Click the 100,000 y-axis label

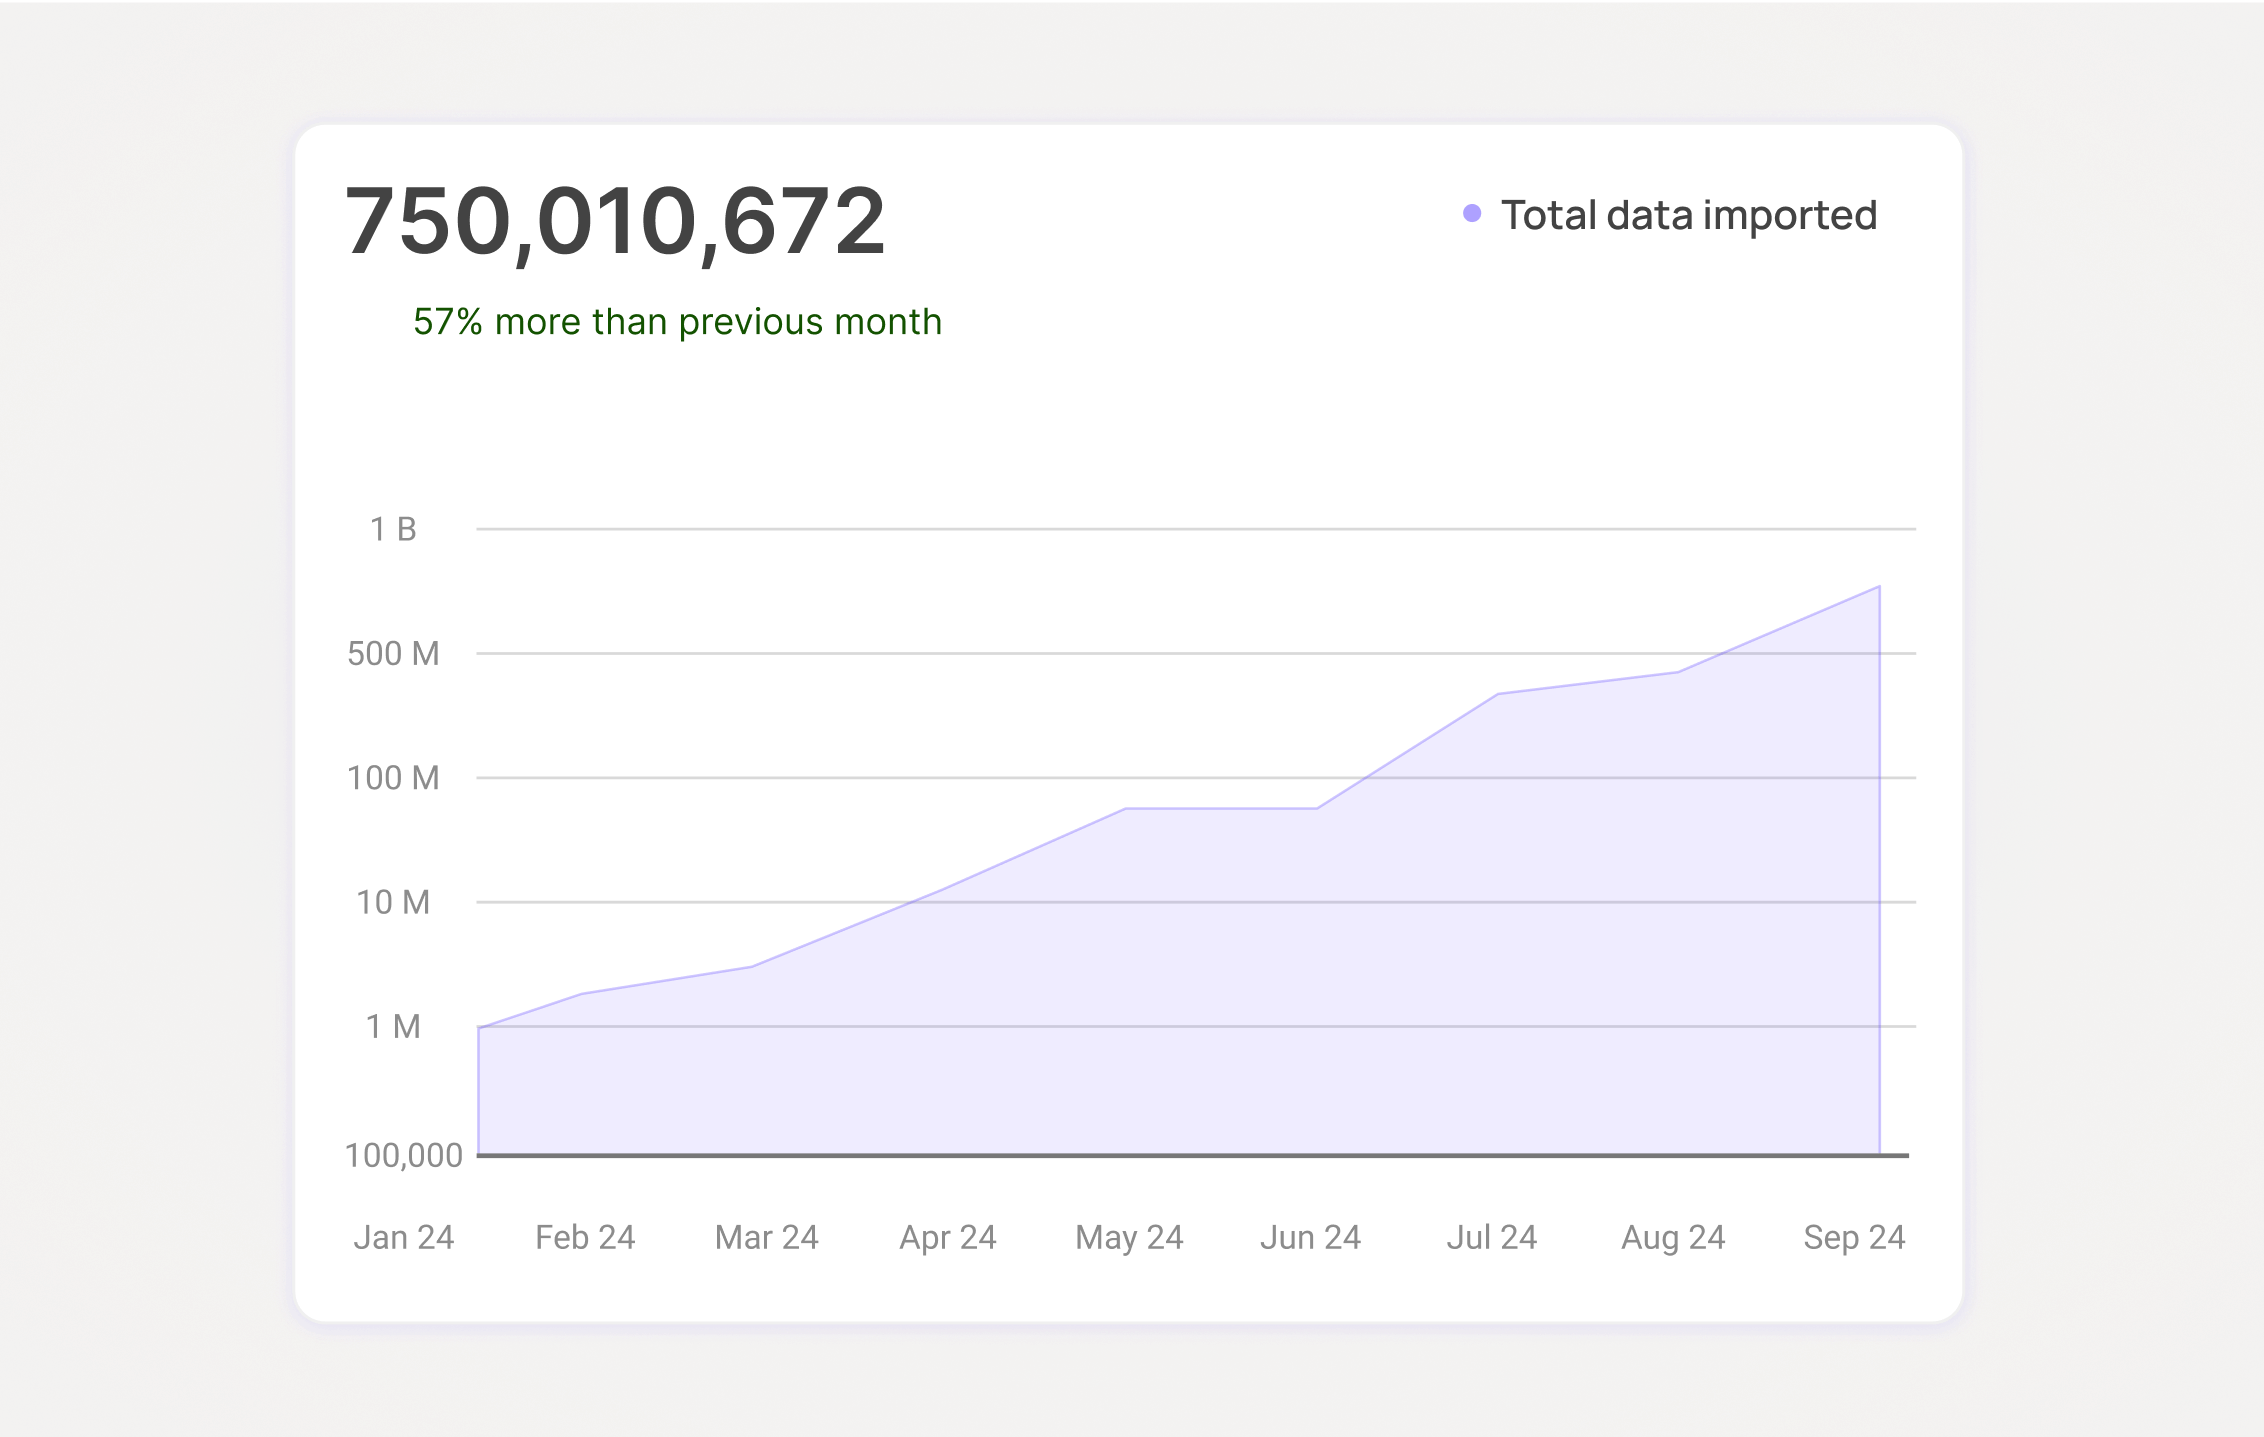(403, 1155)
